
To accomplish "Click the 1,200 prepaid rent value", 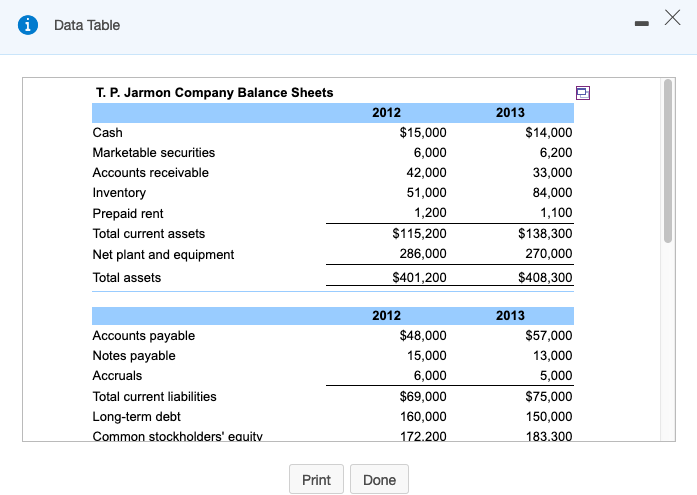I will pyautogui.click(x=430, y=212).
